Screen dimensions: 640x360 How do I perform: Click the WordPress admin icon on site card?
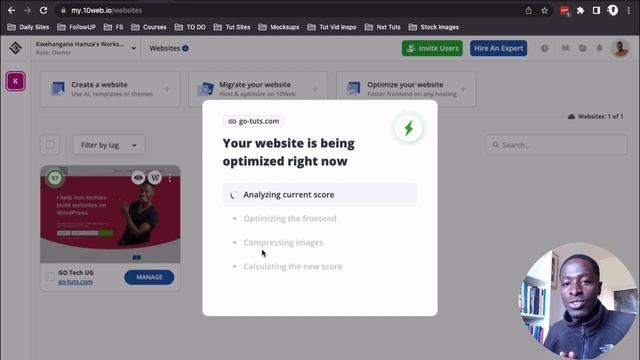[x=155, y=178]
